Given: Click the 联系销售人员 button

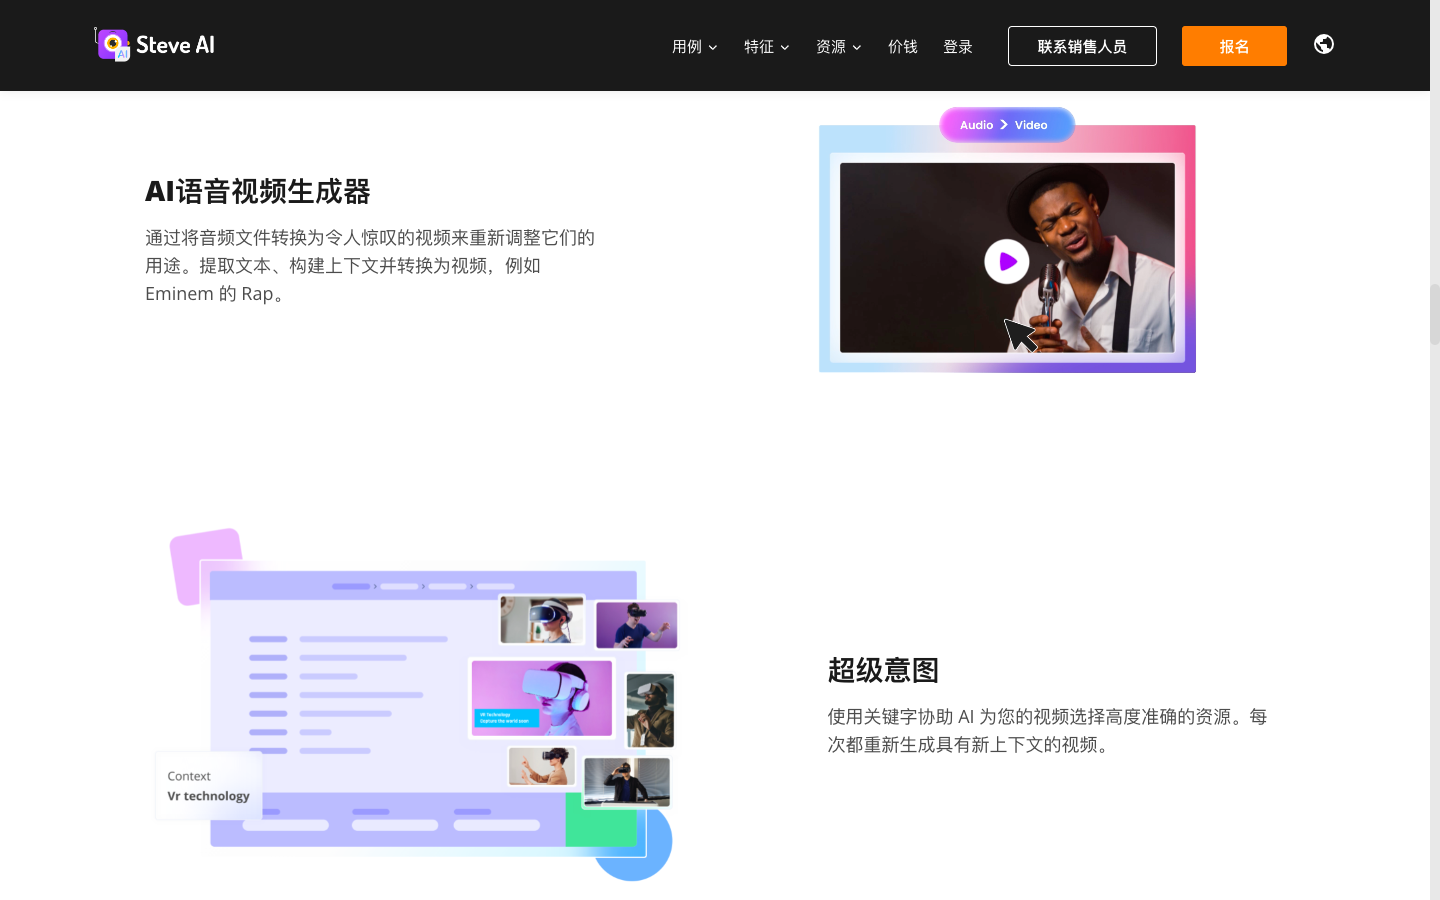Looking at the screenshot, I should [1082, 45].
